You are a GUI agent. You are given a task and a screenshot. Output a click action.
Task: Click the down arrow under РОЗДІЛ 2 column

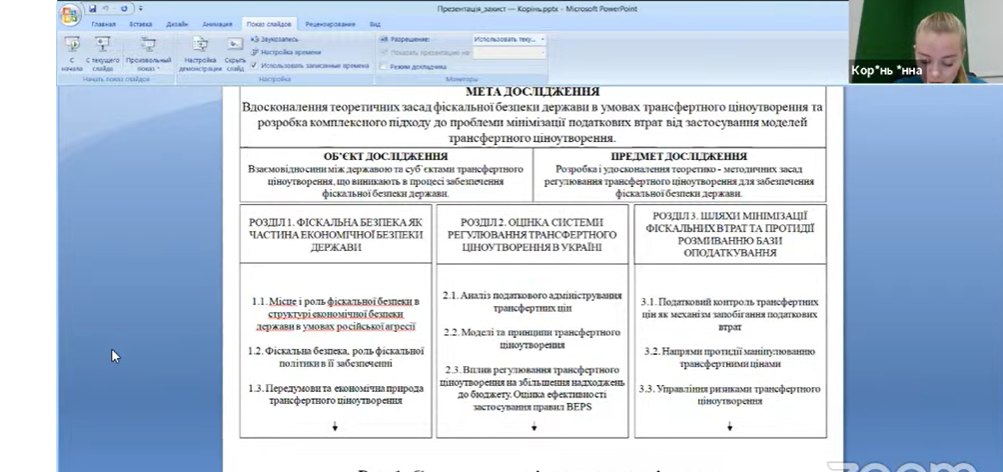[x=534, y=427]
